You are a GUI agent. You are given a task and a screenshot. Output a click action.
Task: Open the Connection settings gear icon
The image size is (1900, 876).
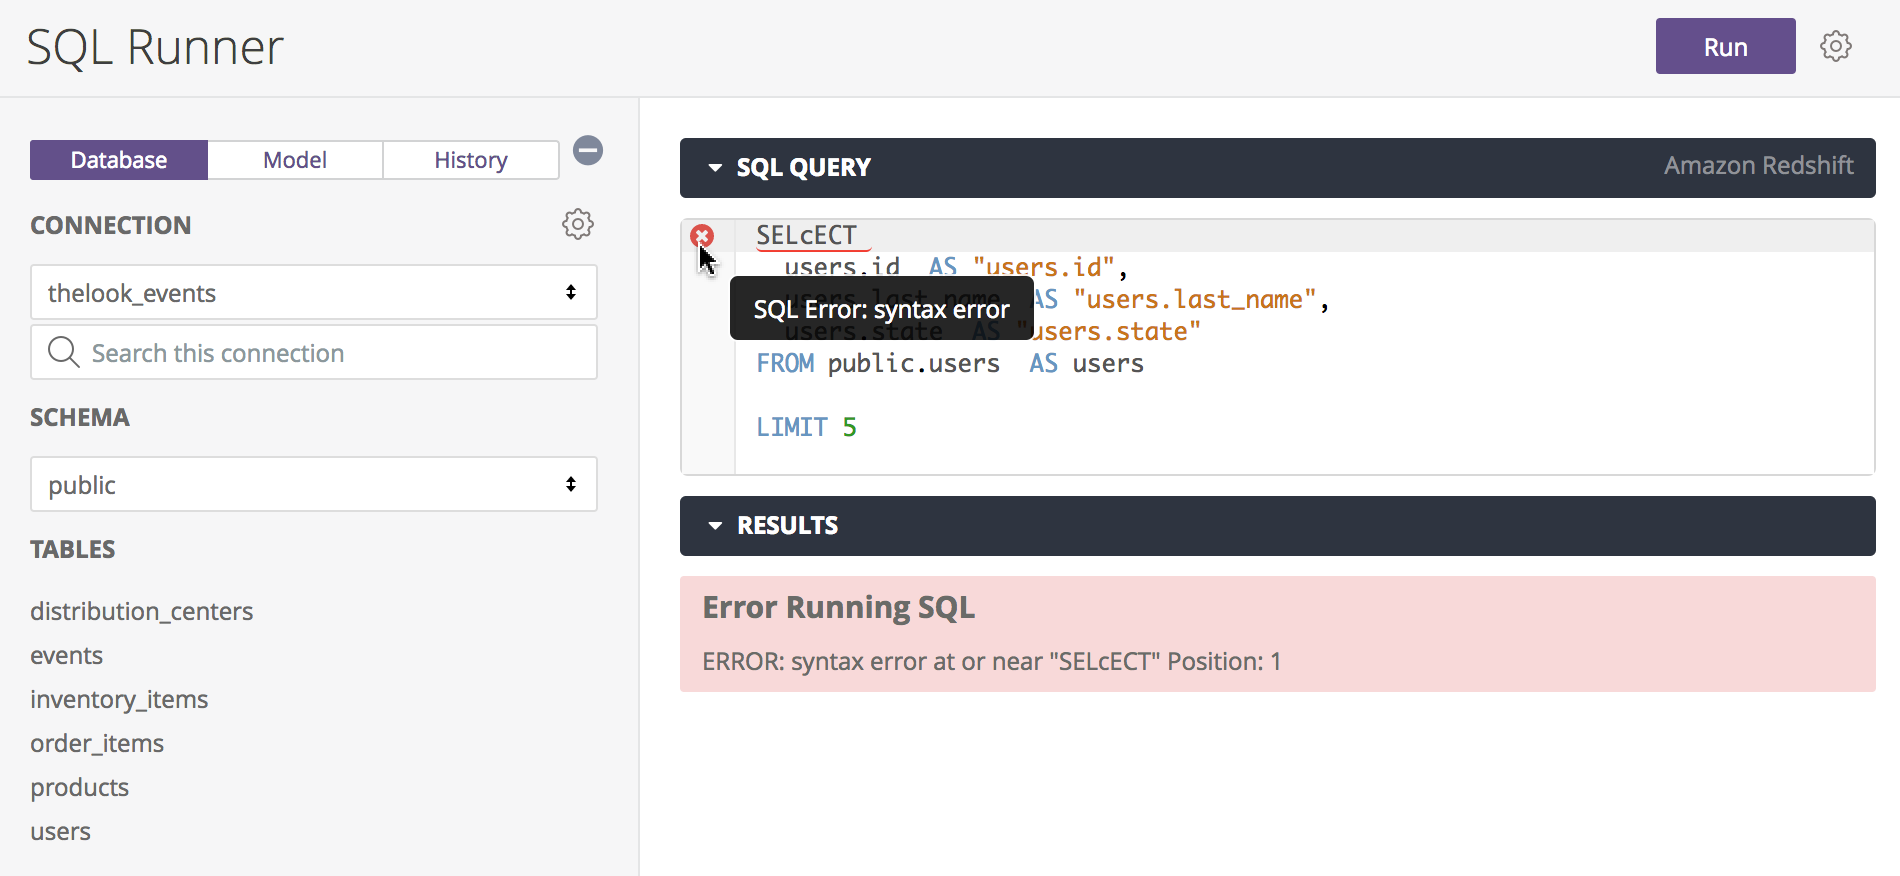coord(577,224)
